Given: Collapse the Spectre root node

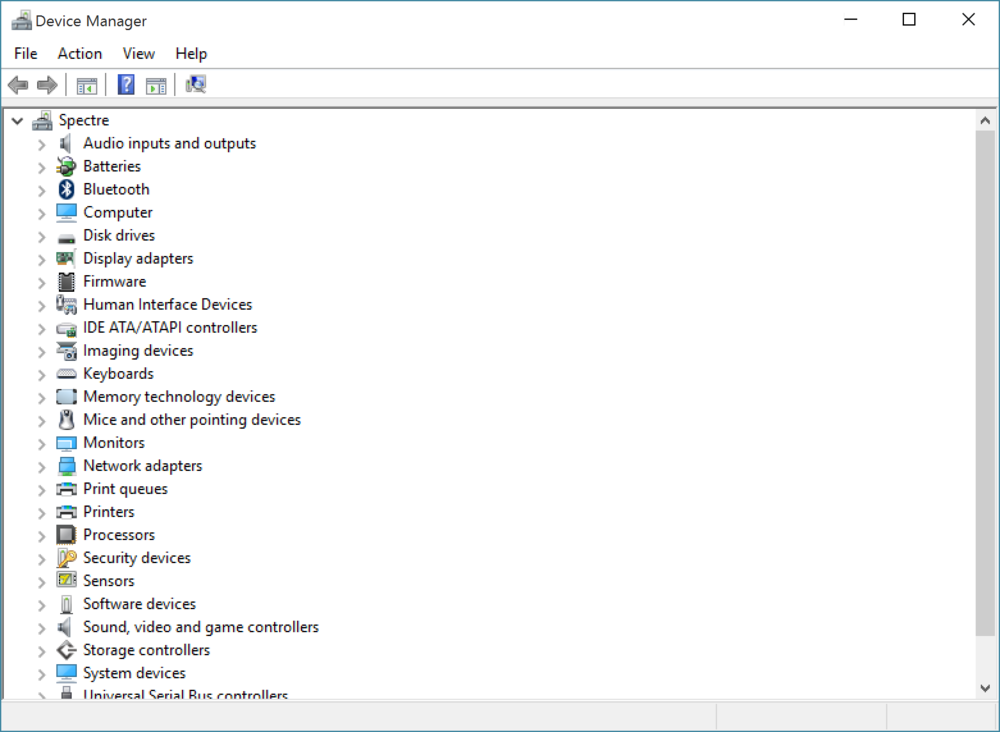Looking at the screenshot, I should click(x=17, y=121).
